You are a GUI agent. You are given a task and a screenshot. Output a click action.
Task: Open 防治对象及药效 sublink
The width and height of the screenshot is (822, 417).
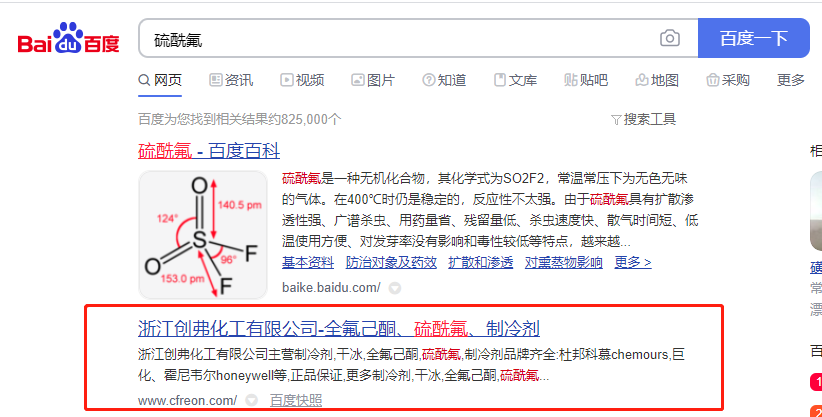click(x=391, y=262)
